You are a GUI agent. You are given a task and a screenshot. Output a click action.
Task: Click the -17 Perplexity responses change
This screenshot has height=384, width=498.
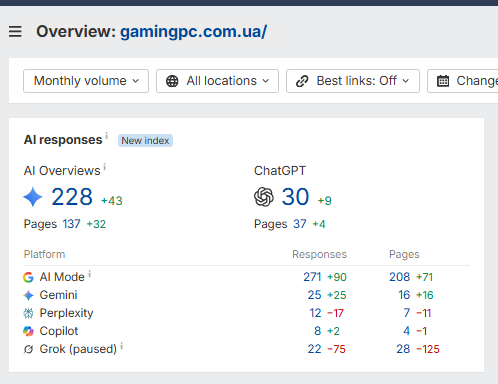click(335, 313)
